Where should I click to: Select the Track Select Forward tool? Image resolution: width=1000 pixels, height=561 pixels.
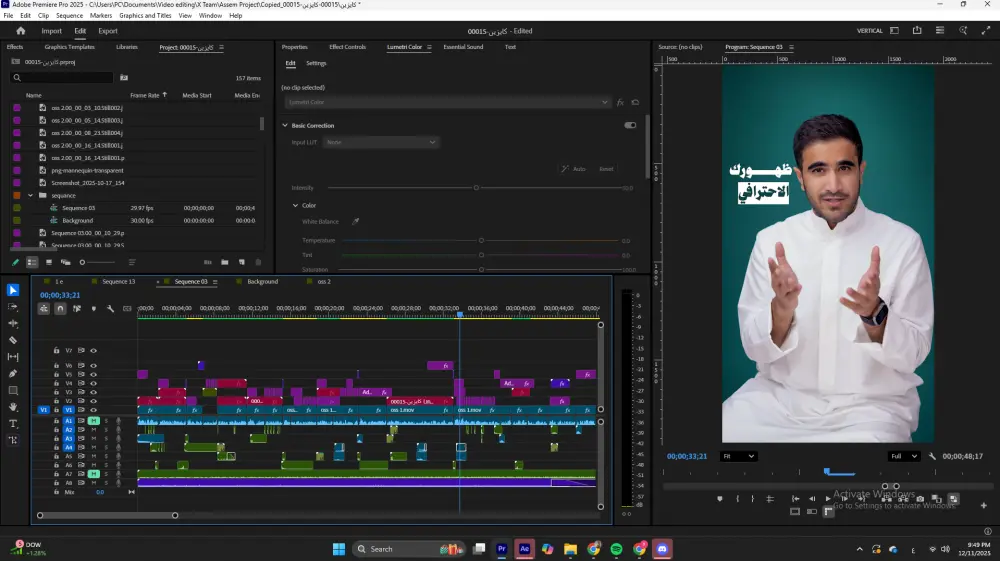click(13, 307)
